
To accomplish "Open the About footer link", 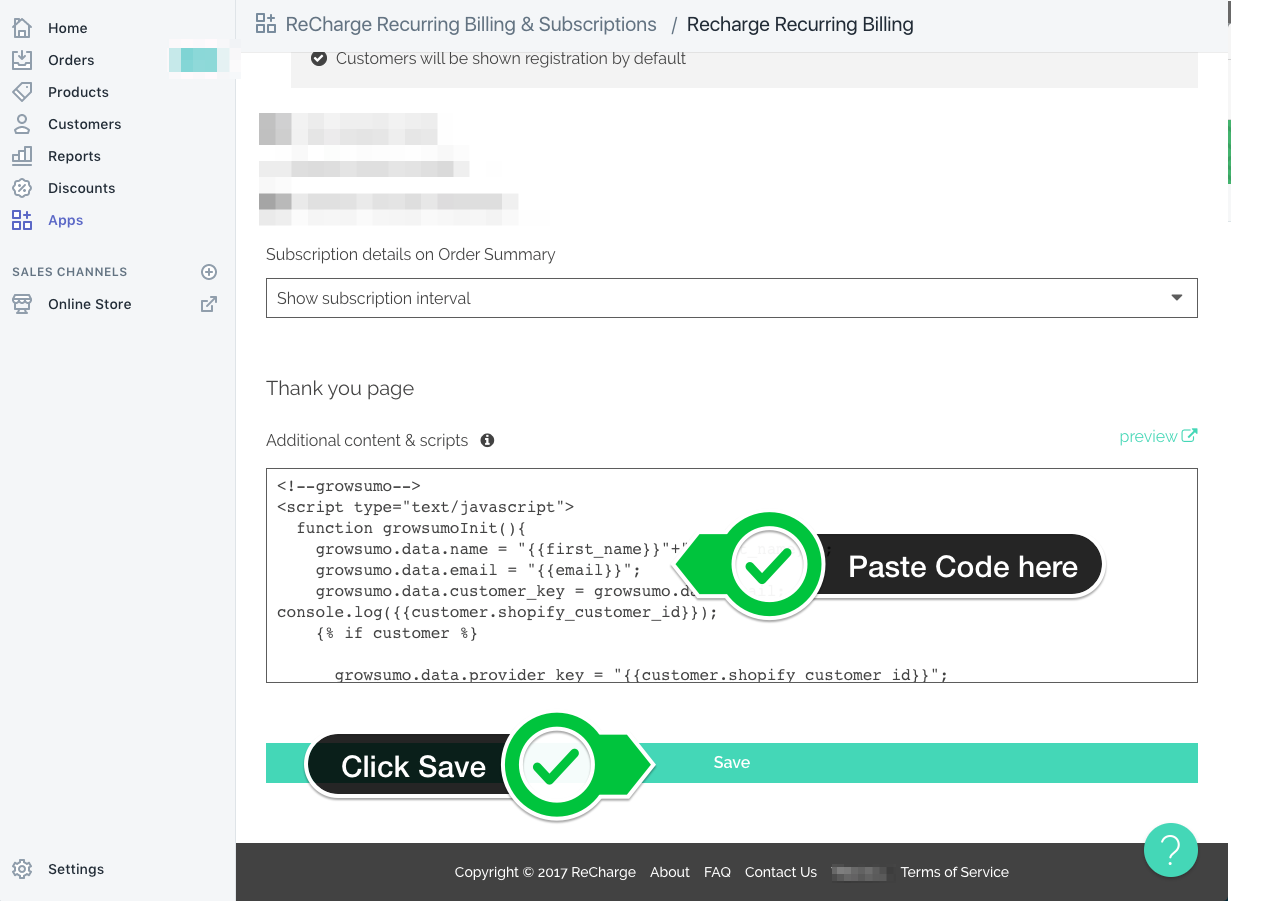I will pyautogui.click(x=670, y=872).
